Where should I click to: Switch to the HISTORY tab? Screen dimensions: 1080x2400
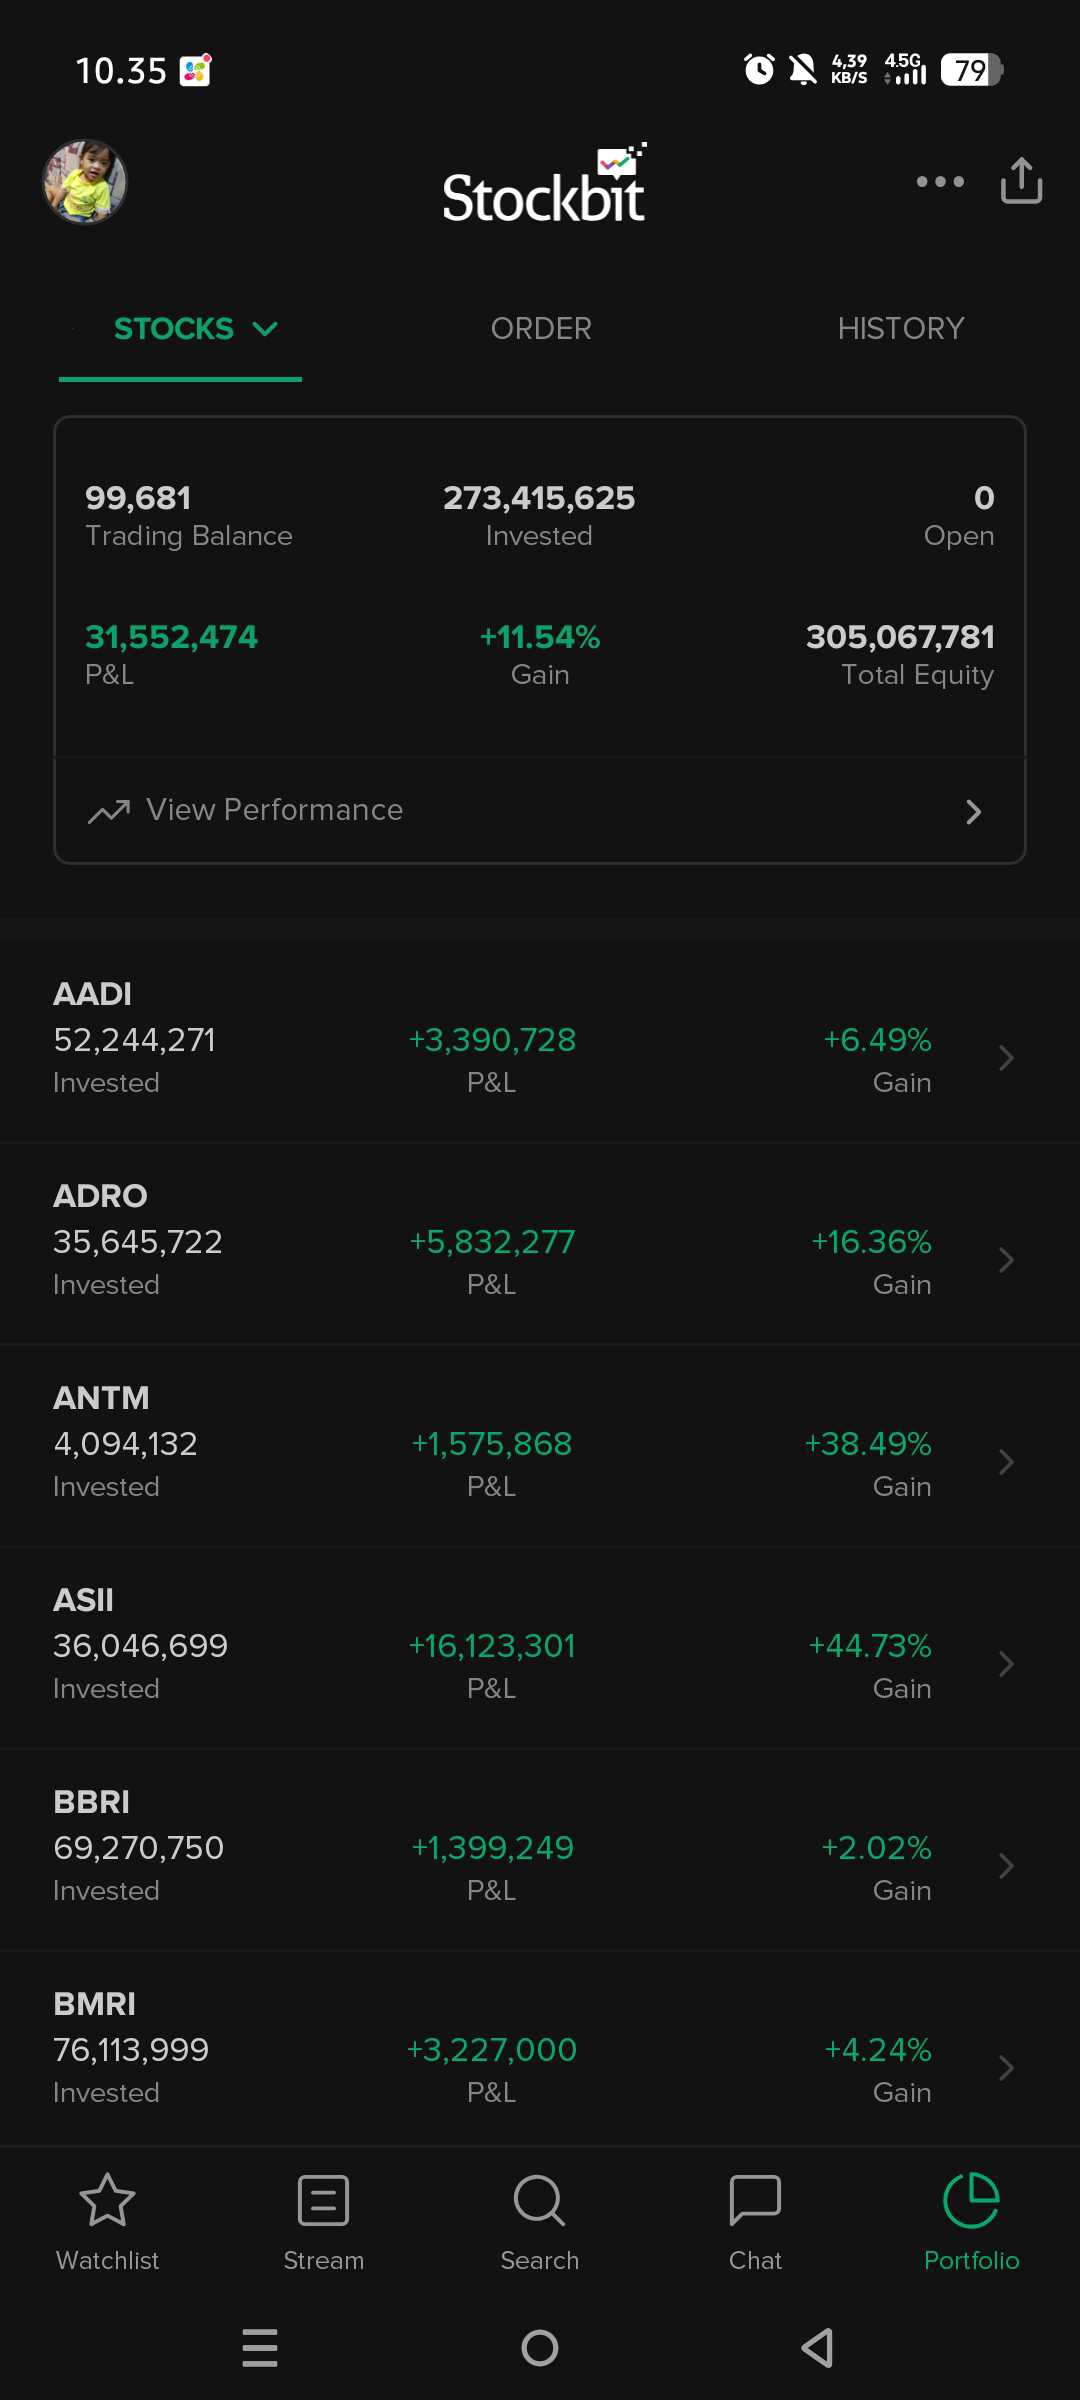900,329
